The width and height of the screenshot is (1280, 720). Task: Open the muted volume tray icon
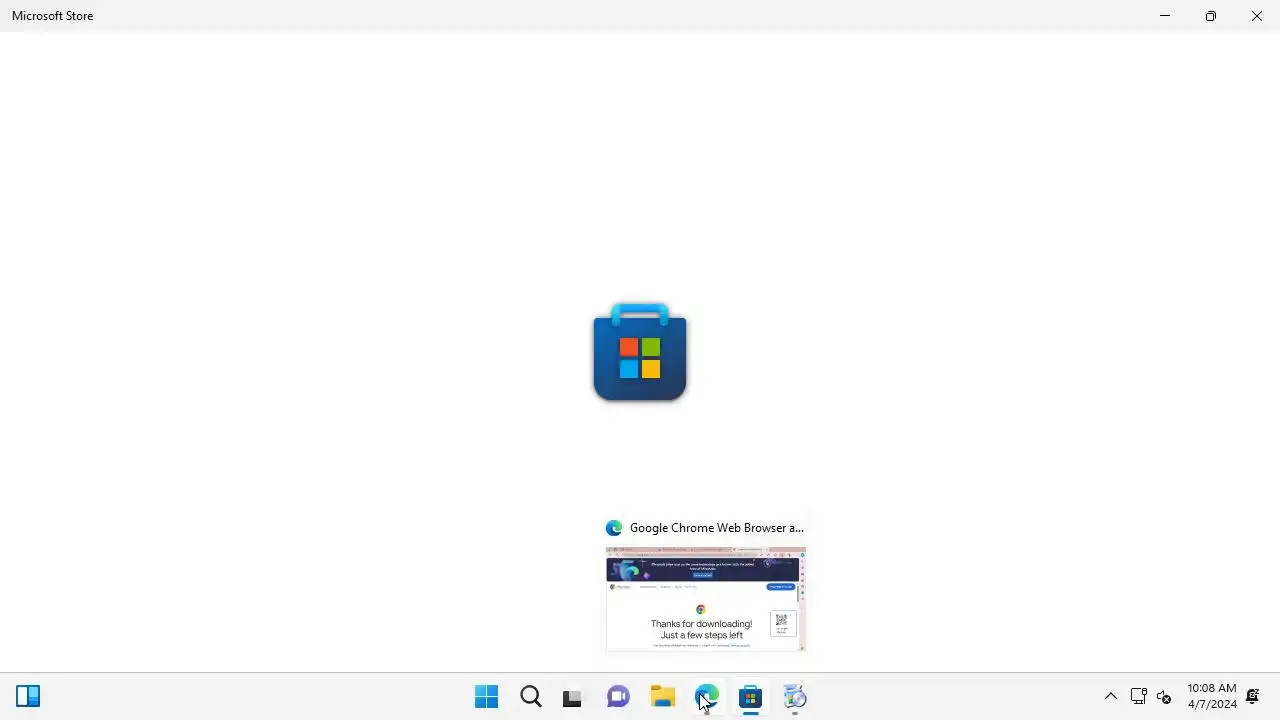pos(1164,696)
